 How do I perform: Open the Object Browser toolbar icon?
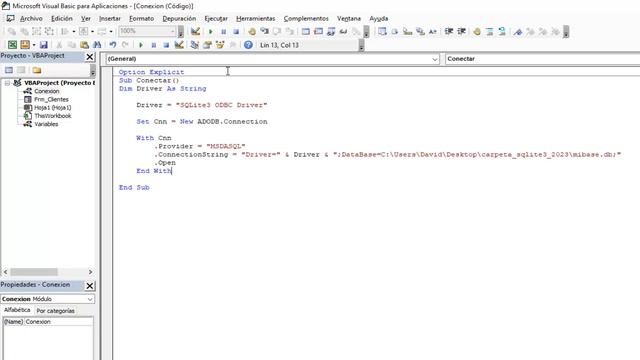[x=220, y=45]
